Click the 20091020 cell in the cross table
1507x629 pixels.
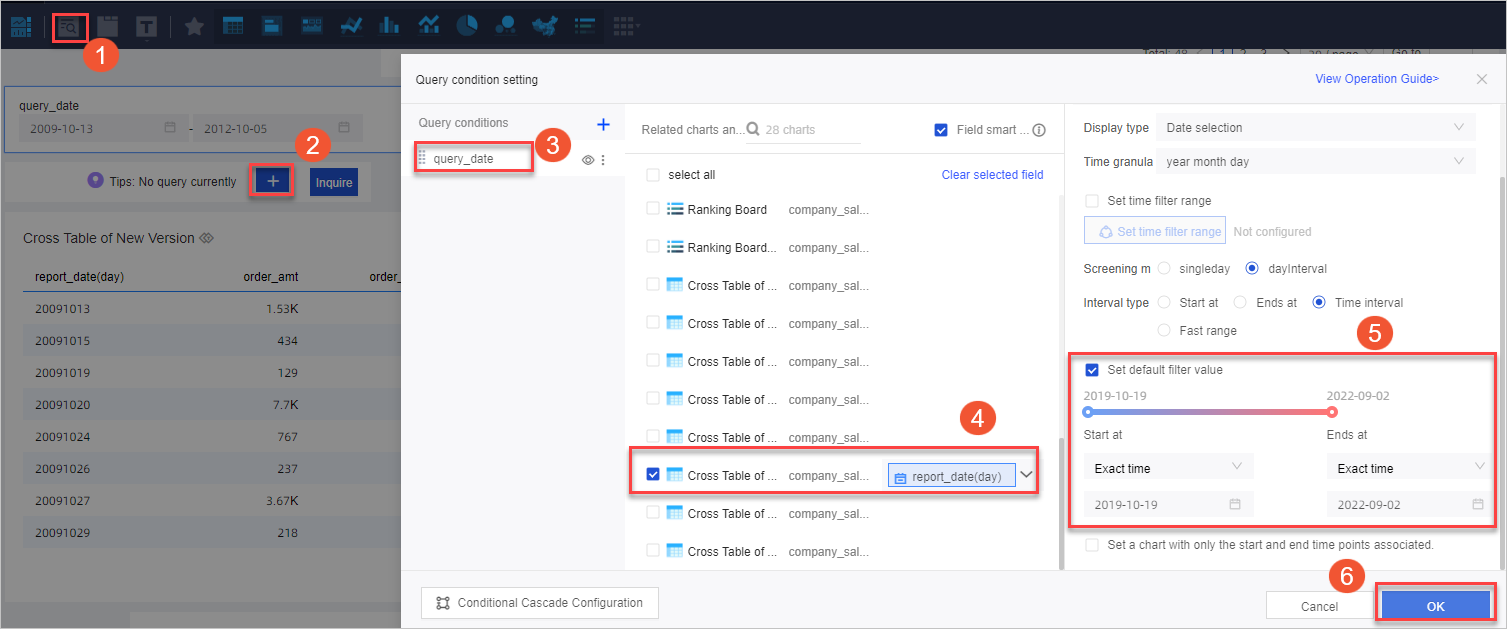point(62,405)
